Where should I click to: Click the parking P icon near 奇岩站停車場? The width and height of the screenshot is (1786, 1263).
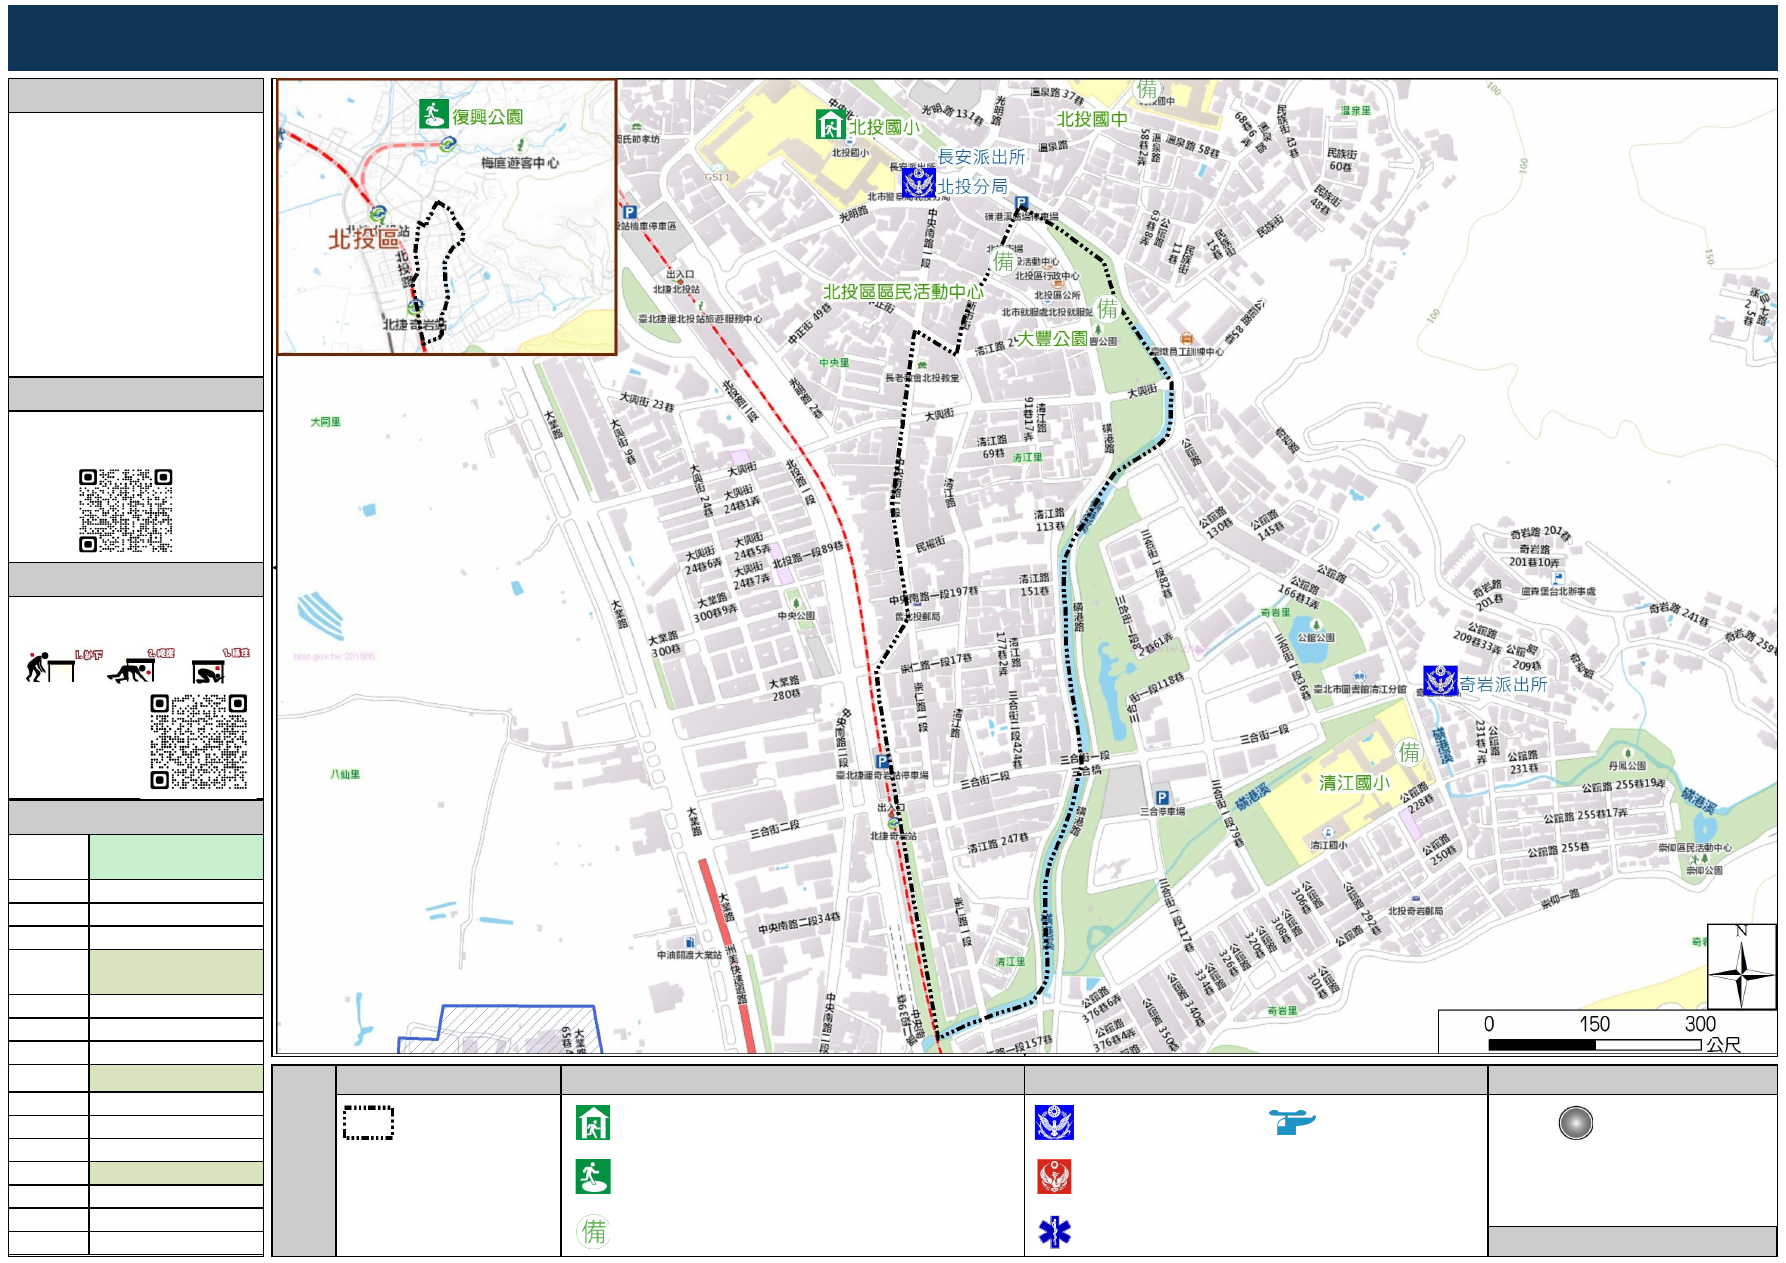881,761
